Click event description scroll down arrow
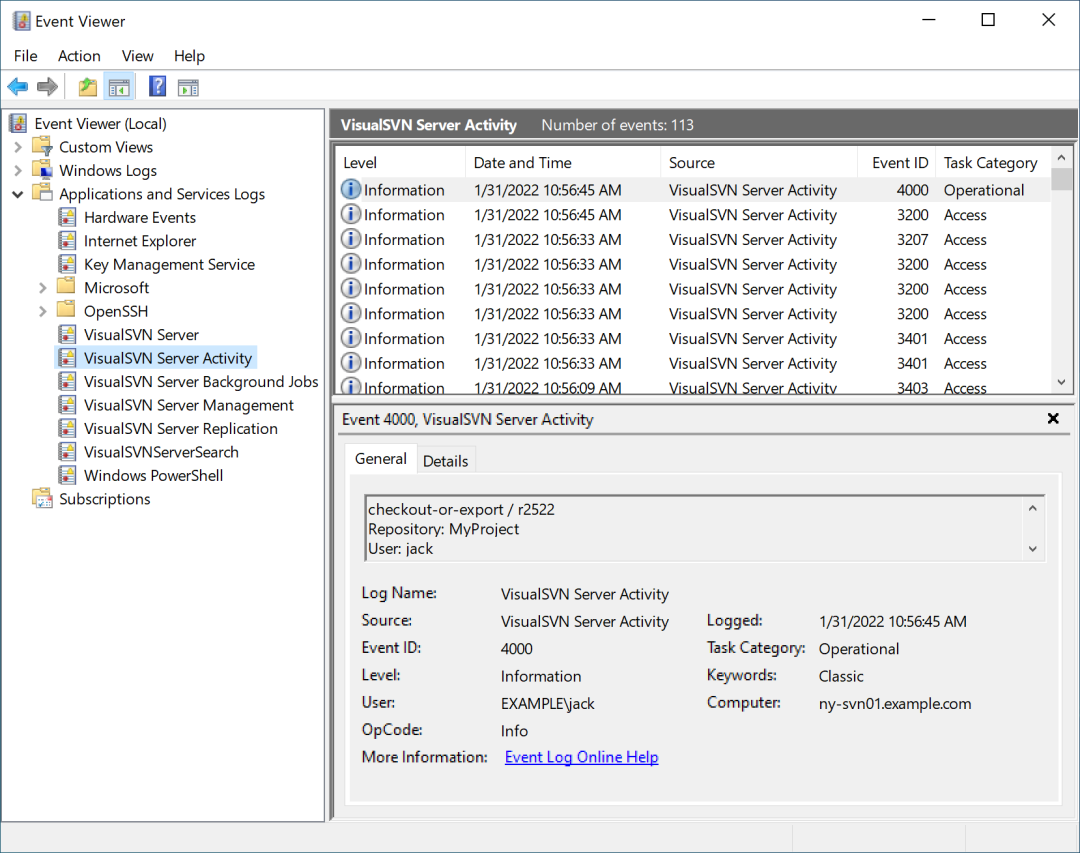The height and width of the screenshot is (853, 1080). 1032,549
